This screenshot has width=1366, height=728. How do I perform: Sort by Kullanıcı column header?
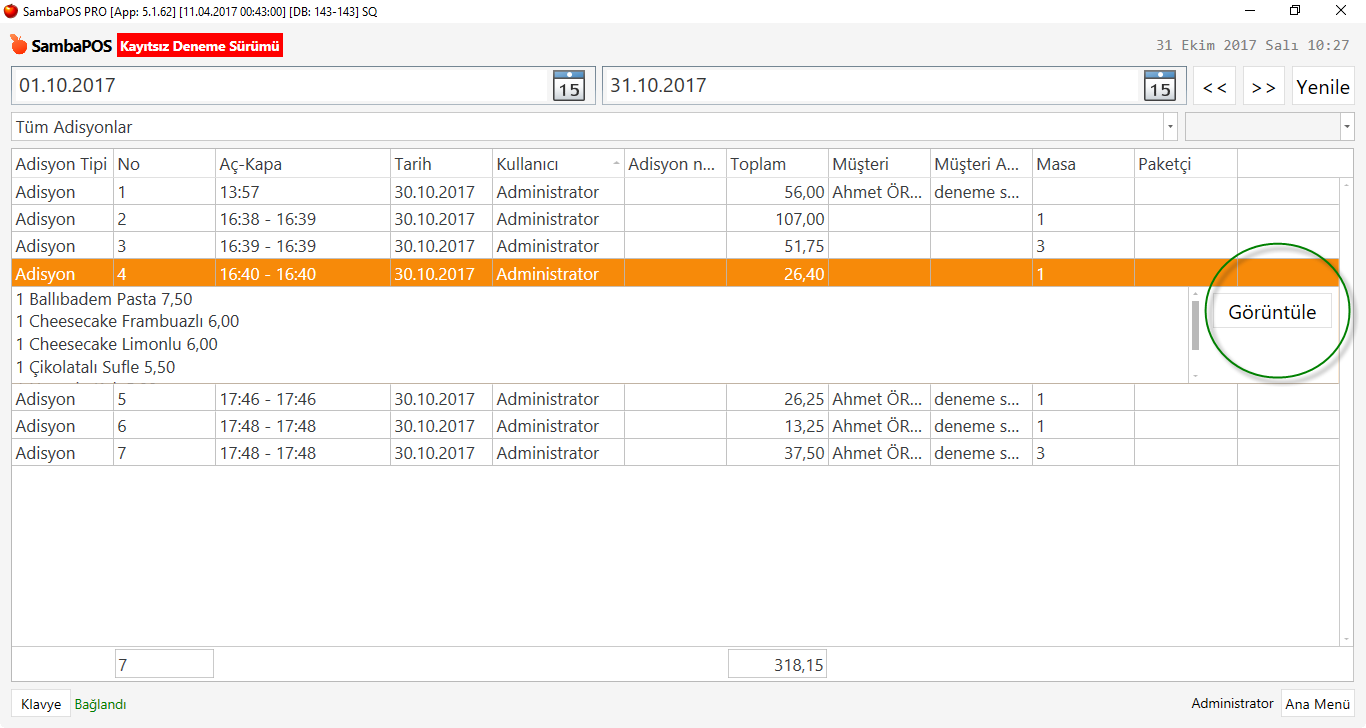[x=558, y=164]
